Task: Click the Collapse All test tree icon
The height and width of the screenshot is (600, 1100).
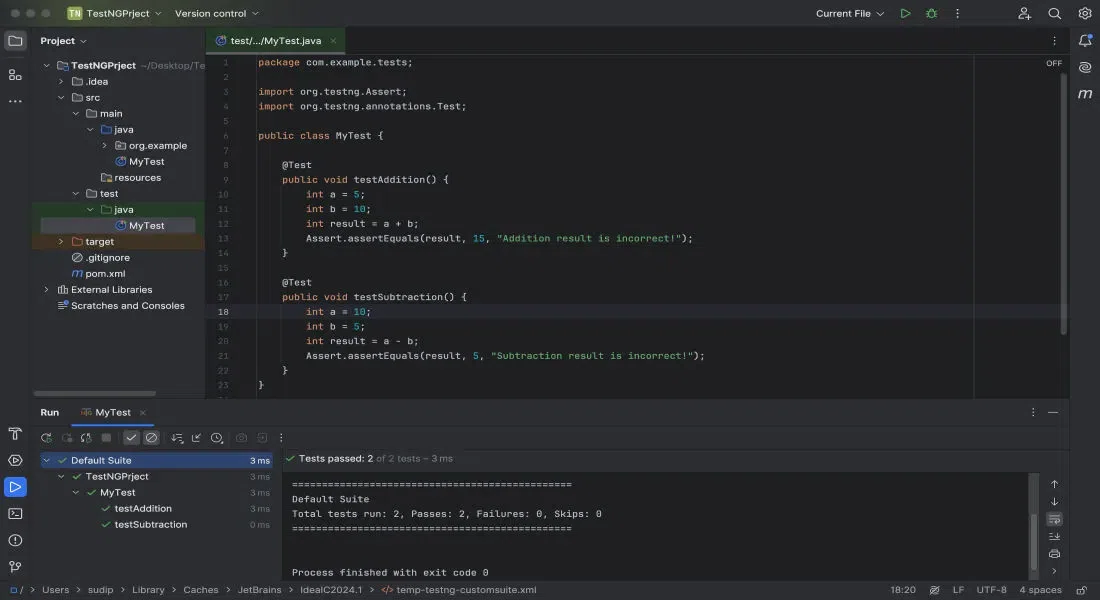Action: tap(196, 438)
